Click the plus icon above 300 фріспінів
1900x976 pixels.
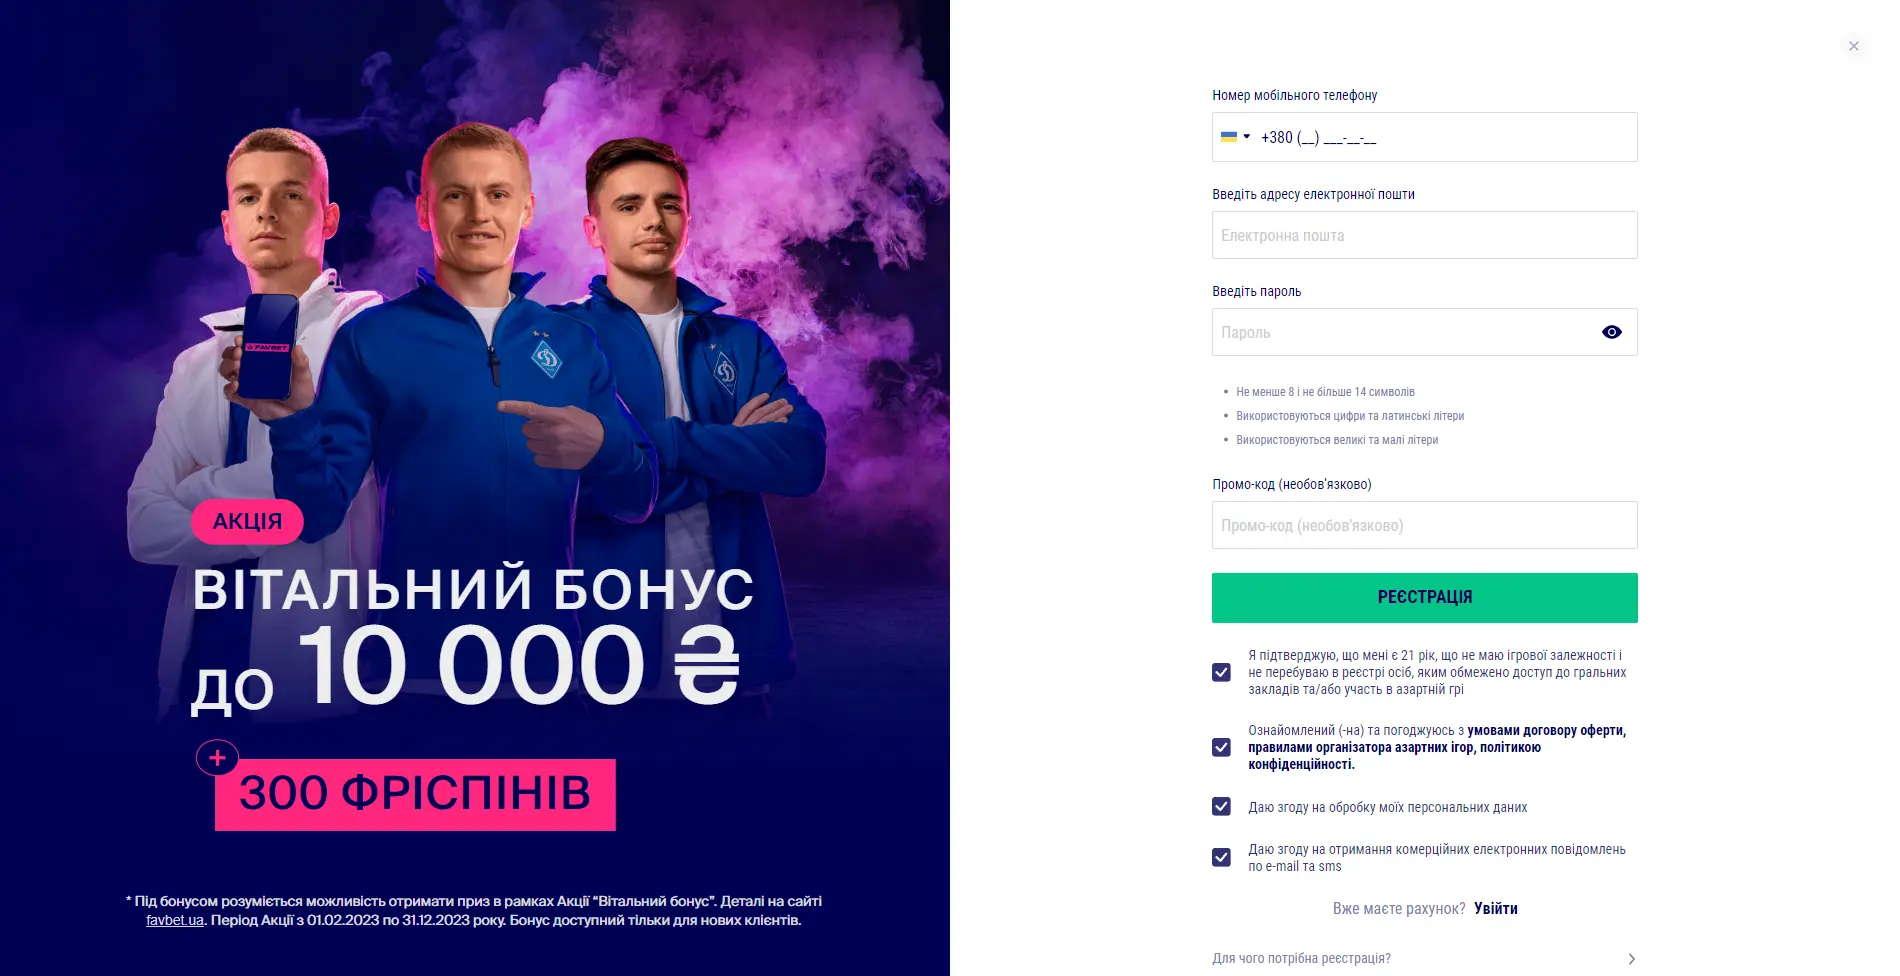pos(217,758)
